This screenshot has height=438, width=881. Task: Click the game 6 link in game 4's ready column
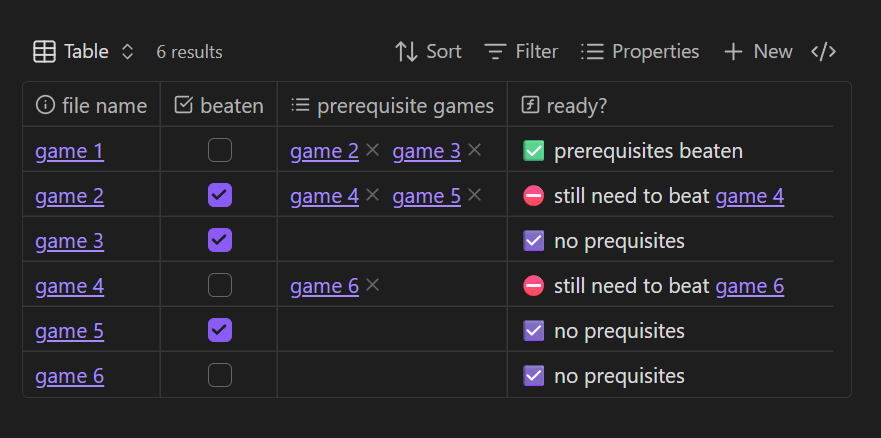749,286
